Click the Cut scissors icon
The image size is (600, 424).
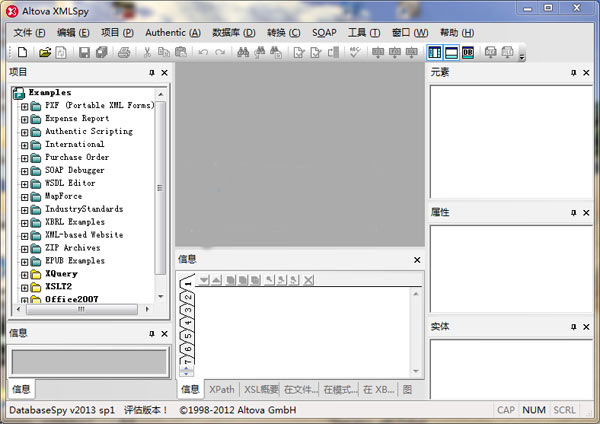(148, 52)
